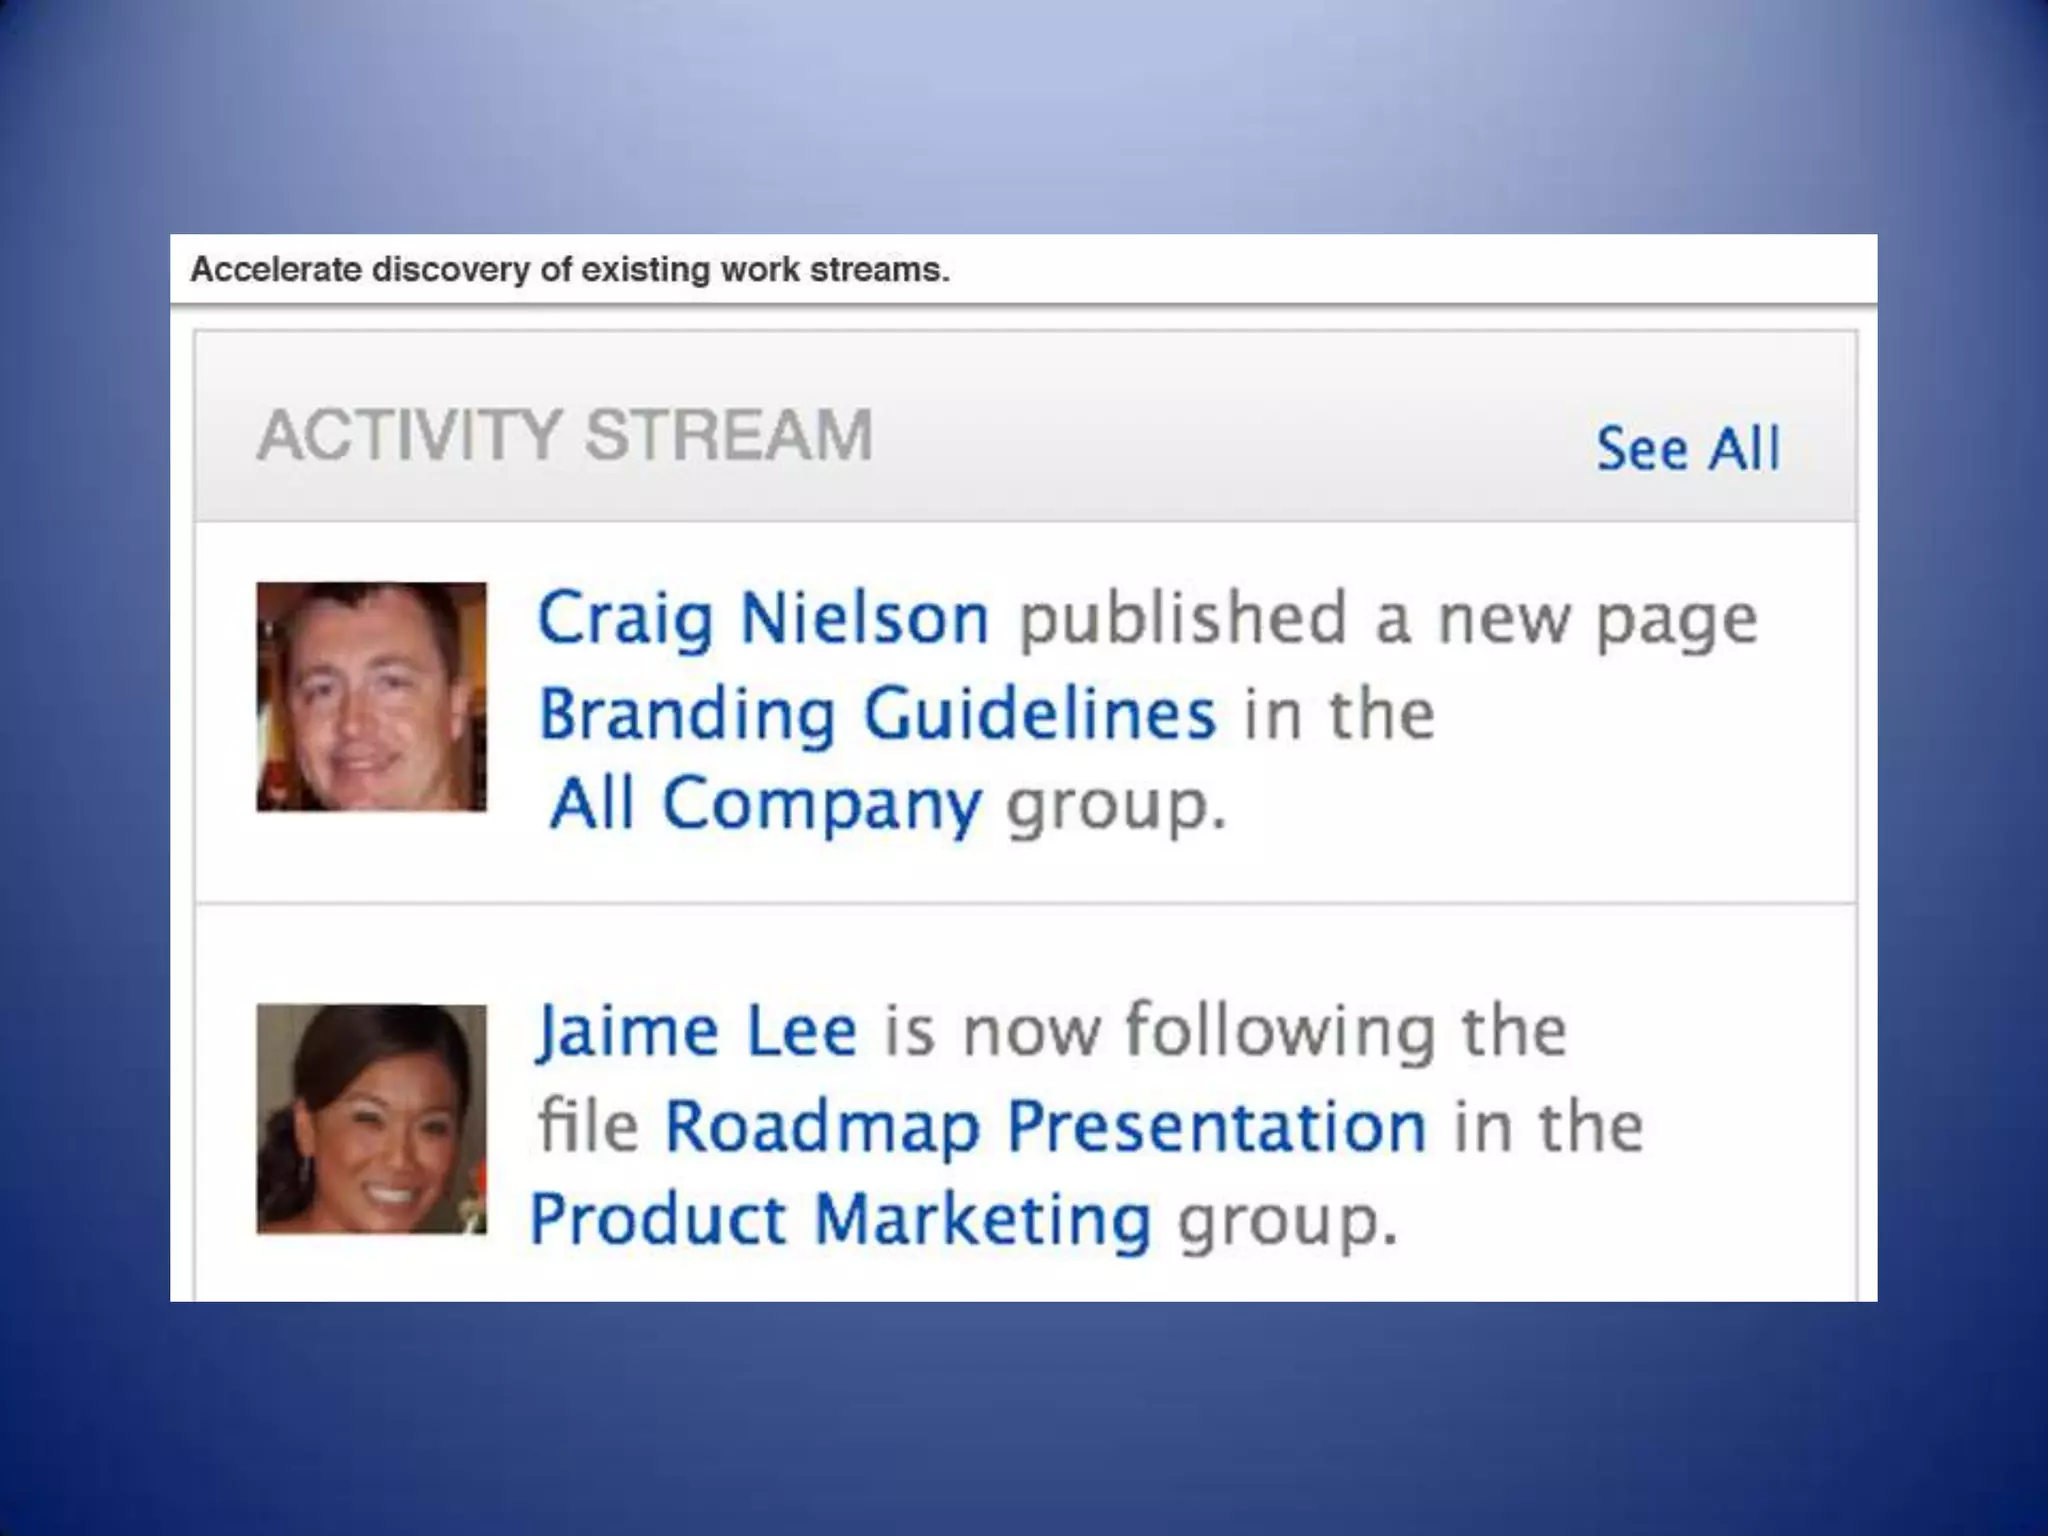Go to the Product Marketing group

[840, 1220]
